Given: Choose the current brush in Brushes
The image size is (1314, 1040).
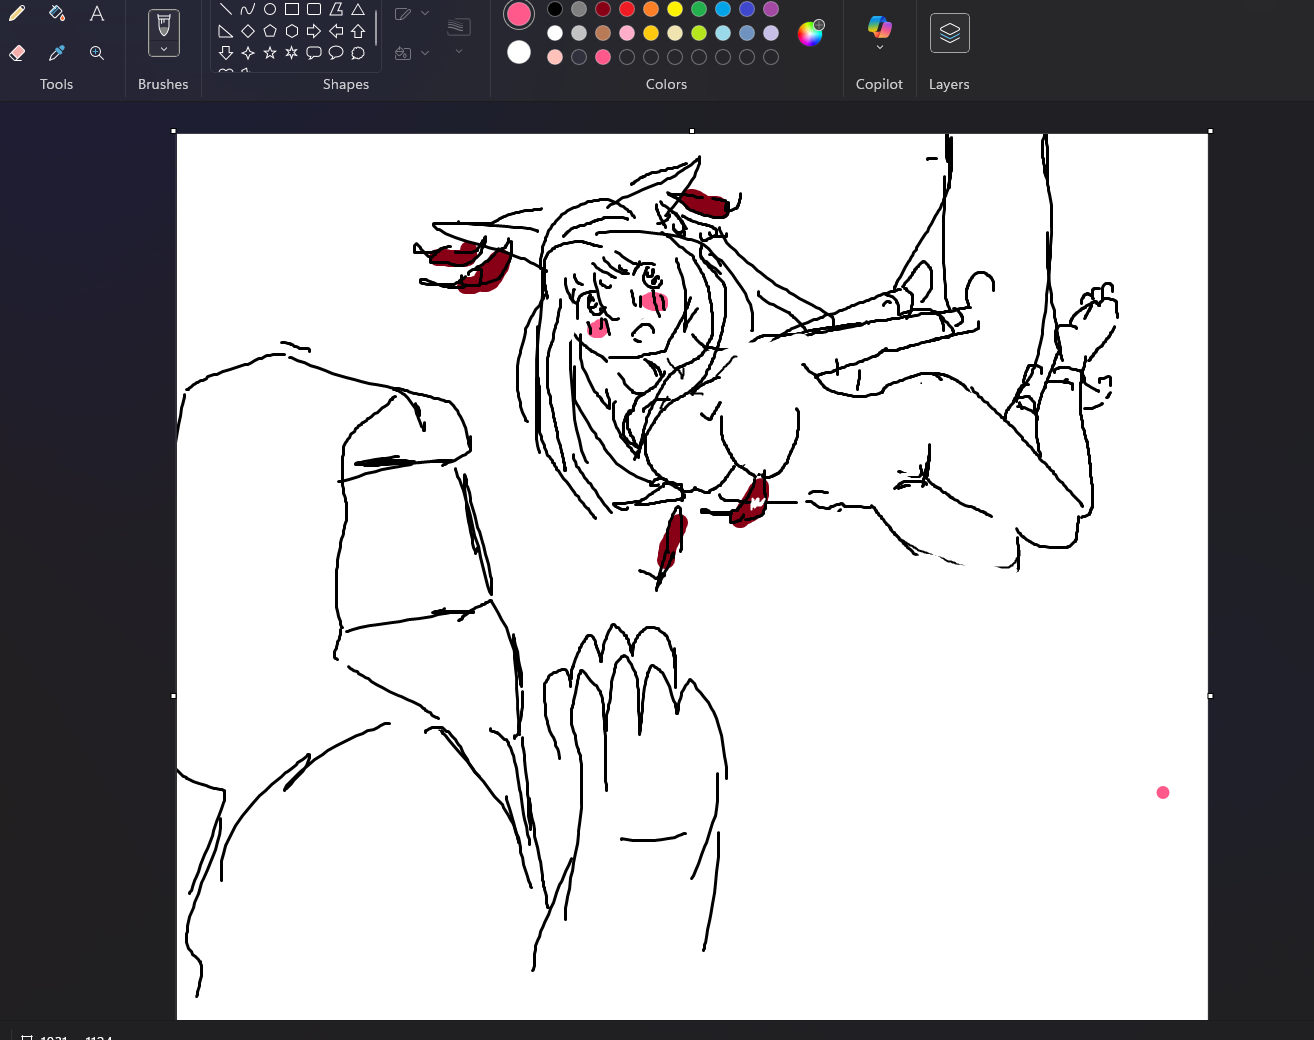Looking at the screenshot, I should point(164,25).
